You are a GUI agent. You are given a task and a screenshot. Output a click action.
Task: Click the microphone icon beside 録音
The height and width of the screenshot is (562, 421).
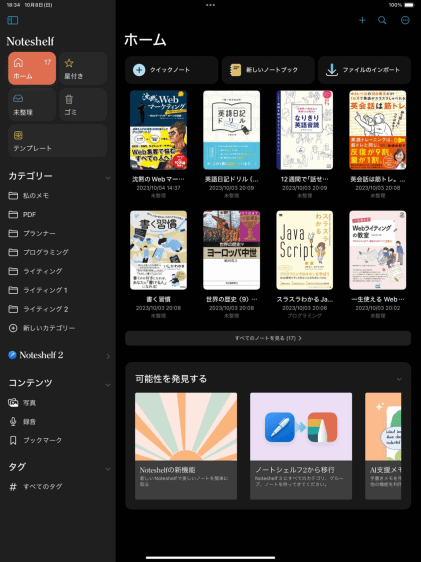click(13, 422)
